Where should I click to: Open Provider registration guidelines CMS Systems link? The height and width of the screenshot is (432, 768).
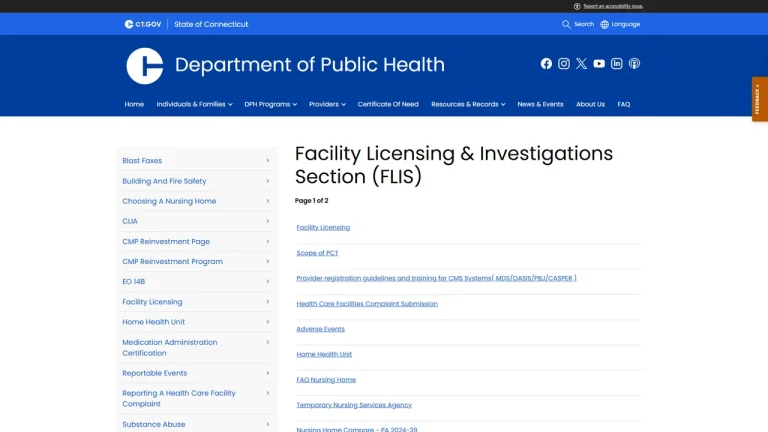436,278
